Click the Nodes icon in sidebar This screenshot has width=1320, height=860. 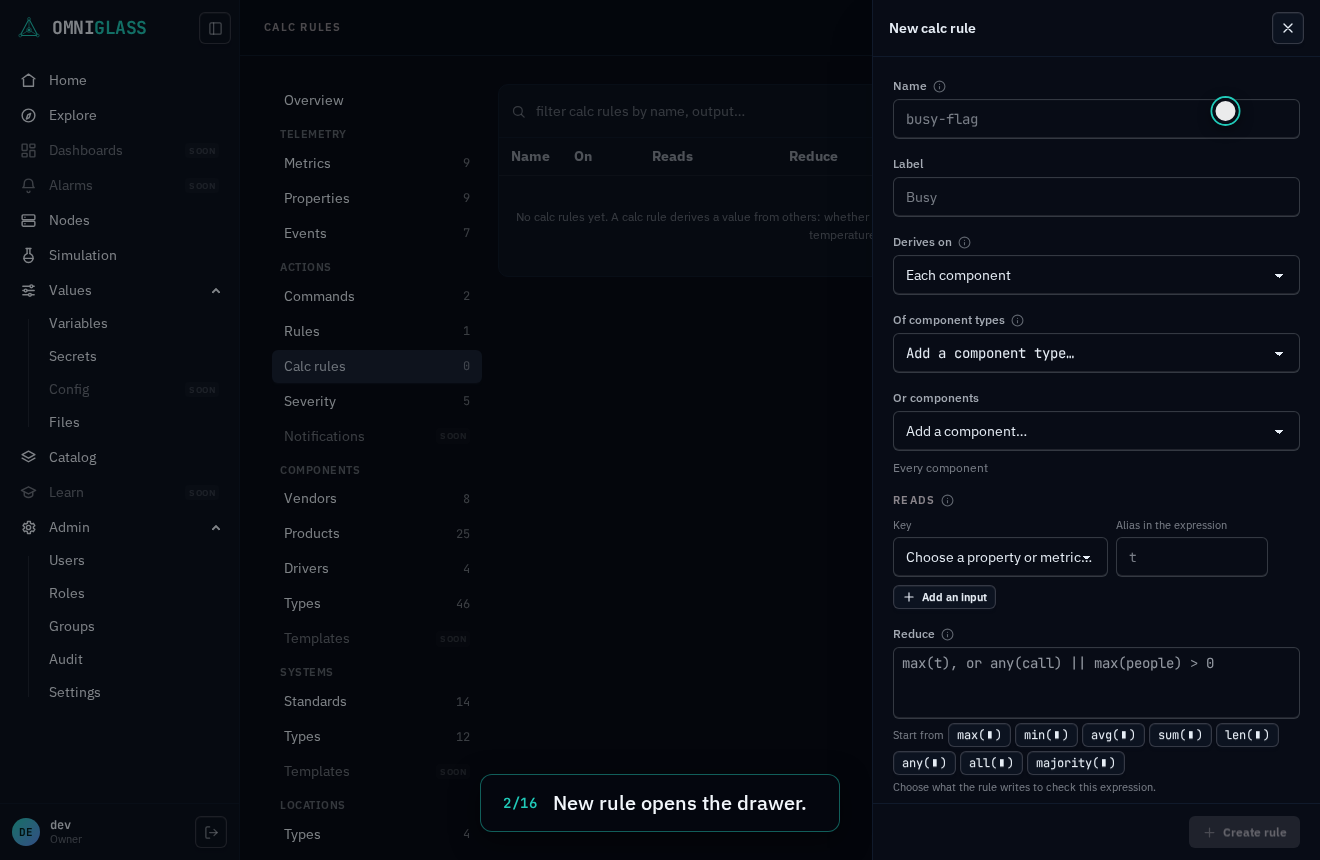[29, 220]
